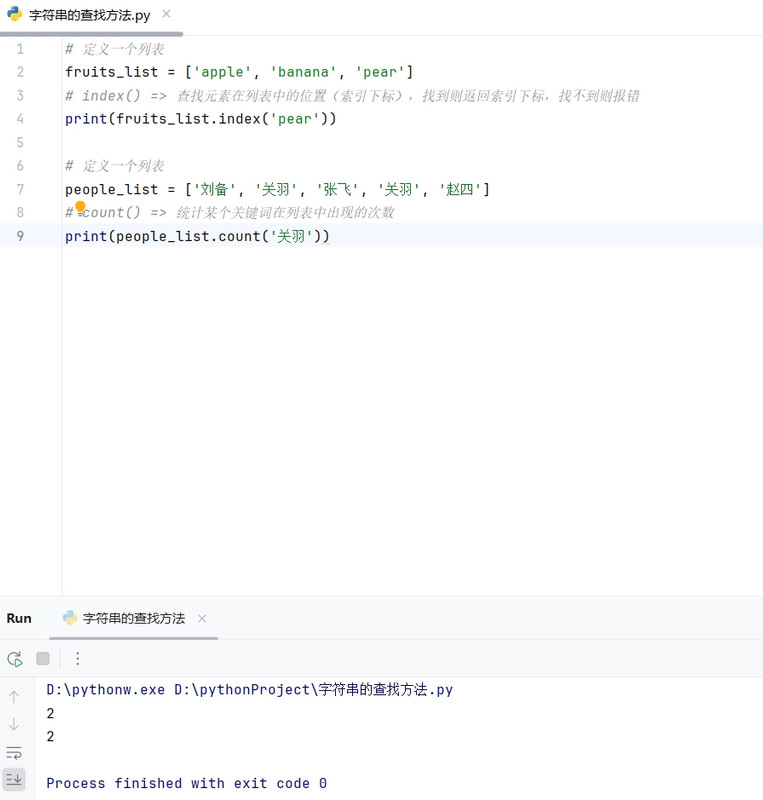This screenshot has height=800, width=763.
Task: Close the 字符串的查找方法.py editor tab
Action: point(166,14)
